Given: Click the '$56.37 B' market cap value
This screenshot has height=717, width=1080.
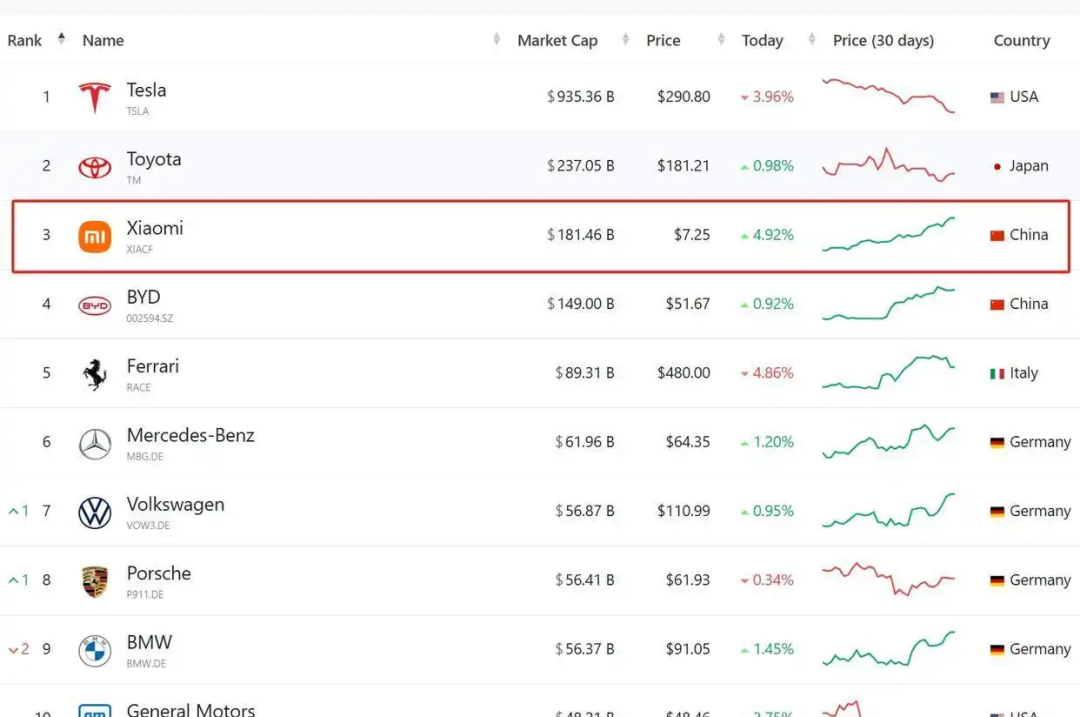Looking at the screenshot, I should [585, 650].
